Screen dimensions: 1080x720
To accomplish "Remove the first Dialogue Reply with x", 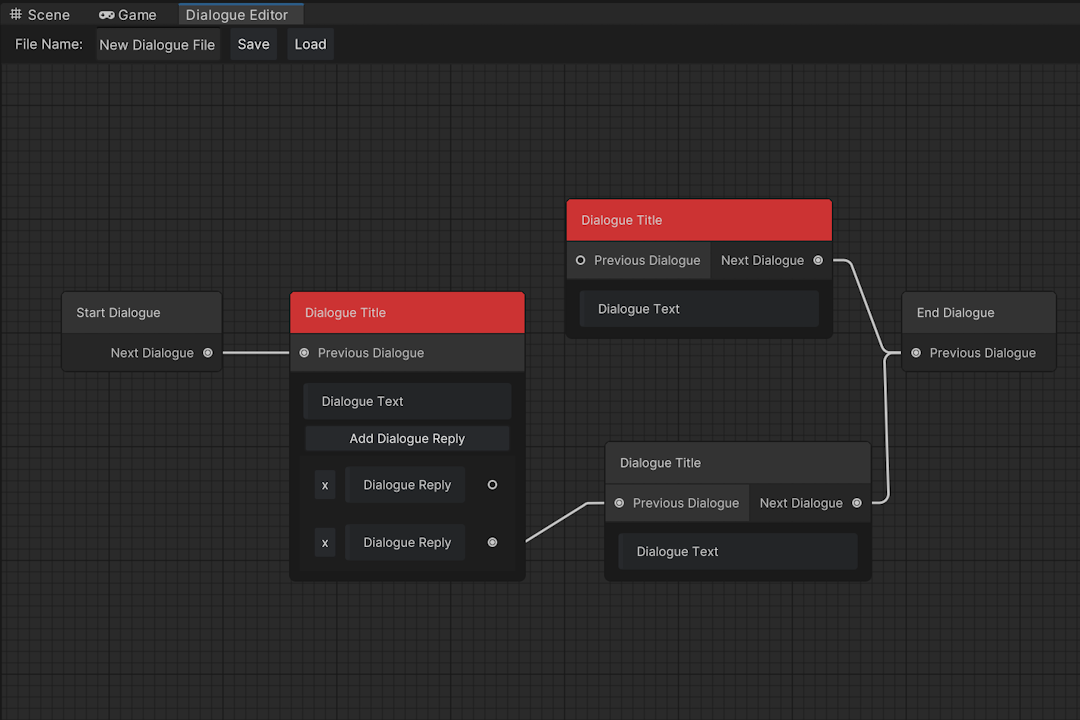I will tap(325, 485).
